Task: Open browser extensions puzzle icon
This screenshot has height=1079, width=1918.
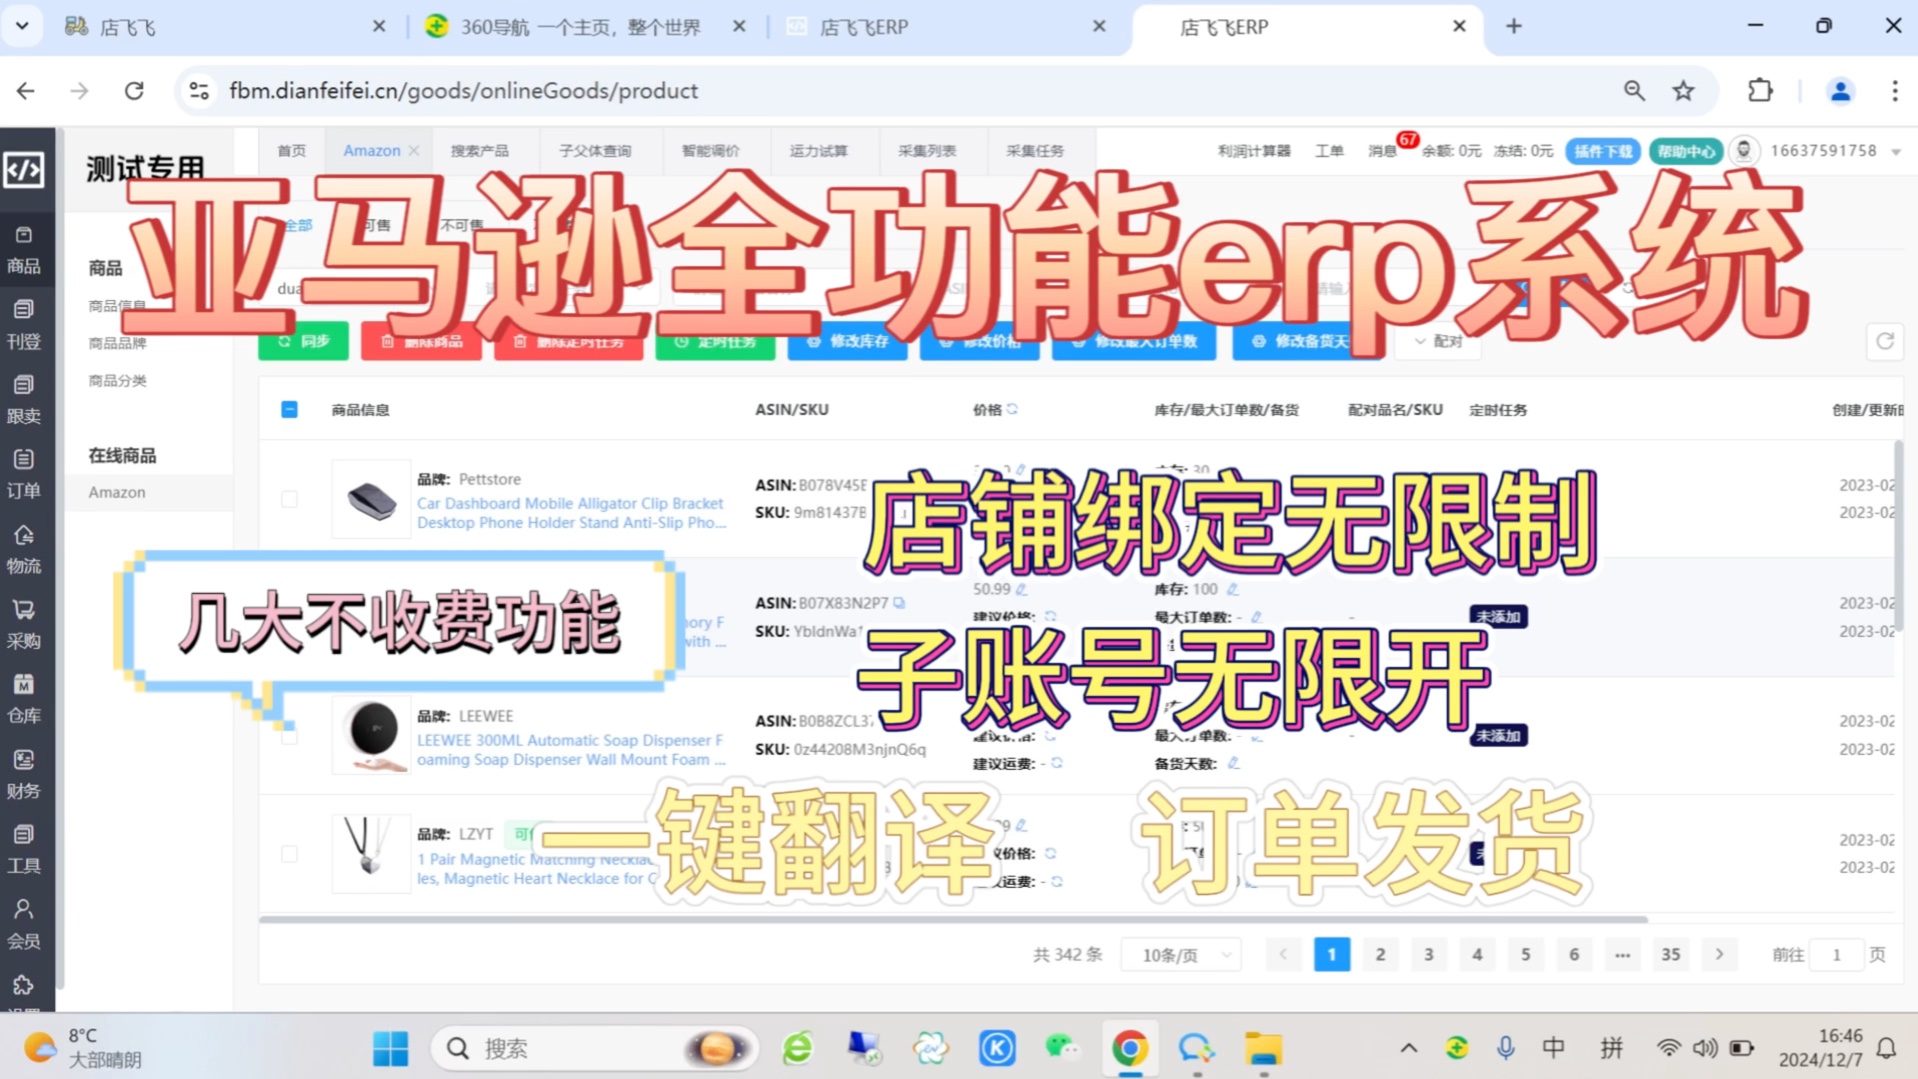Action: (x=1760, y=91)
